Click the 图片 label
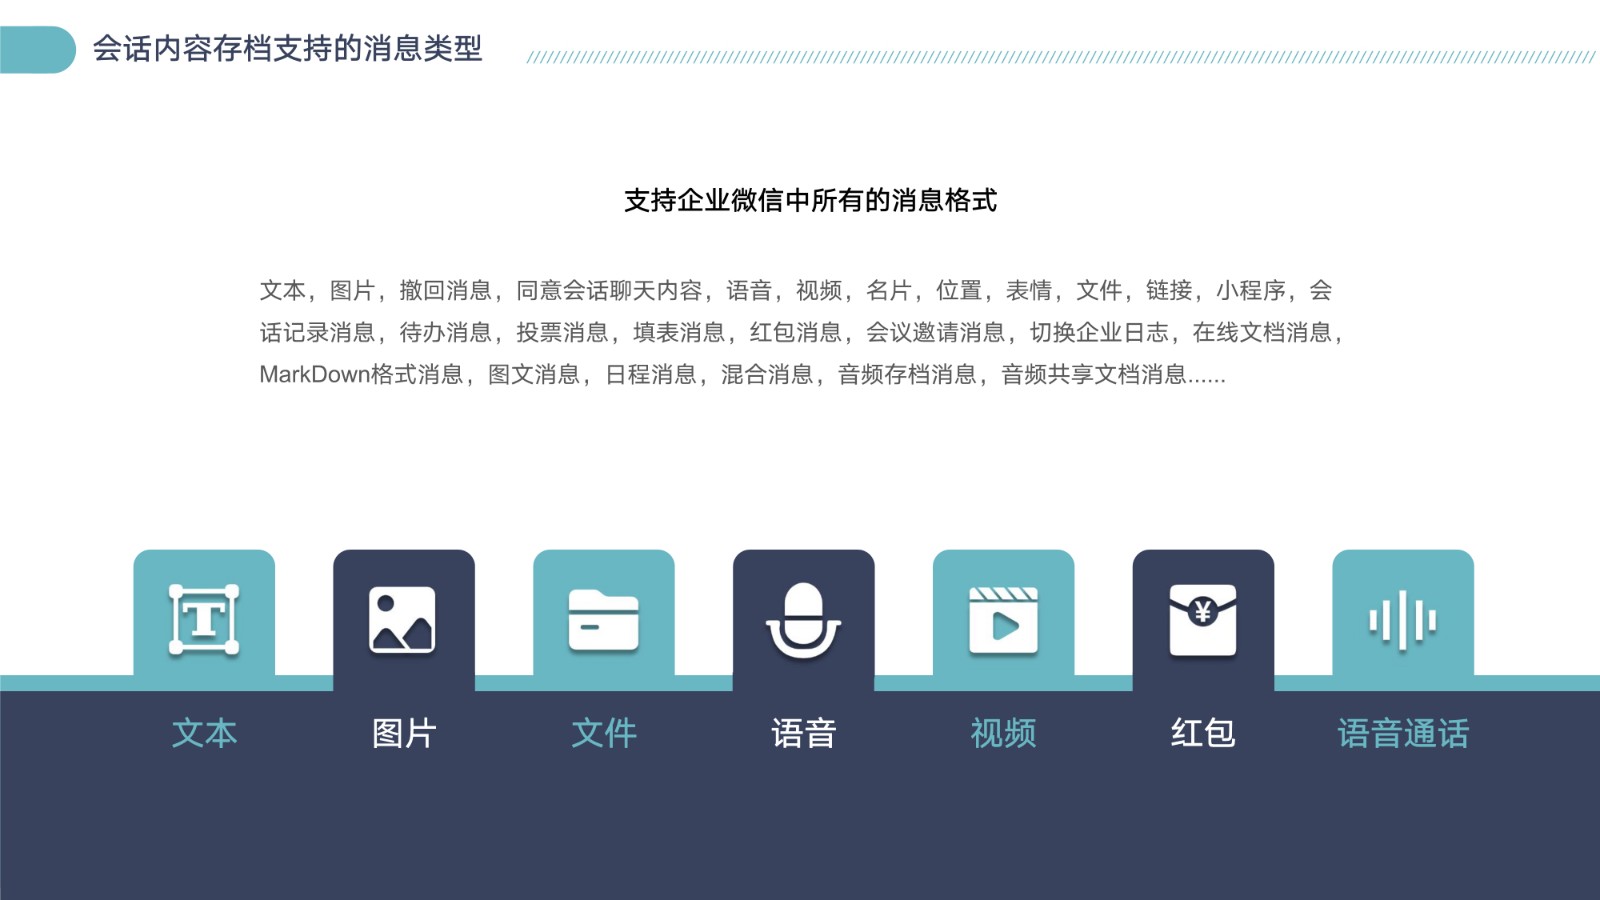Screen dimensions: 1600x900 coord(403,733)
